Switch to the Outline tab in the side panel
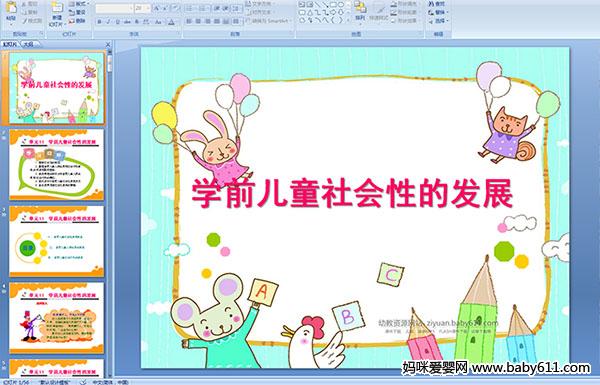600x385 pixels. pyautogui.click(x=28, y=44)
